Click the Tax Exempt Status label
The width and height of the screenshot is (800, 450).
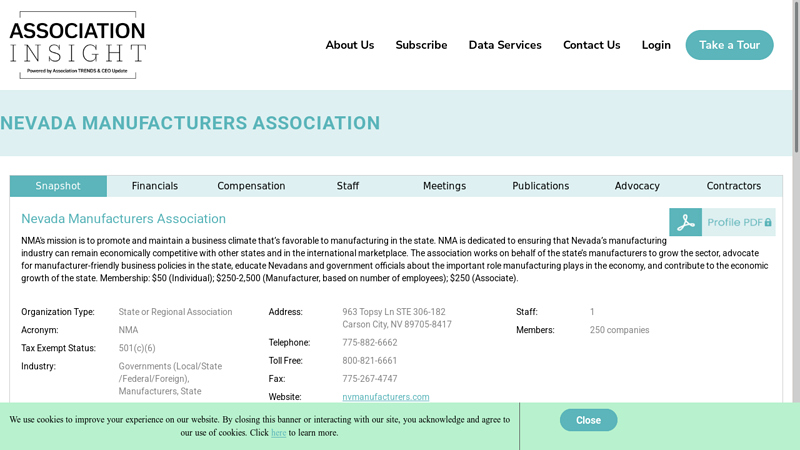[x=58, y=348]
